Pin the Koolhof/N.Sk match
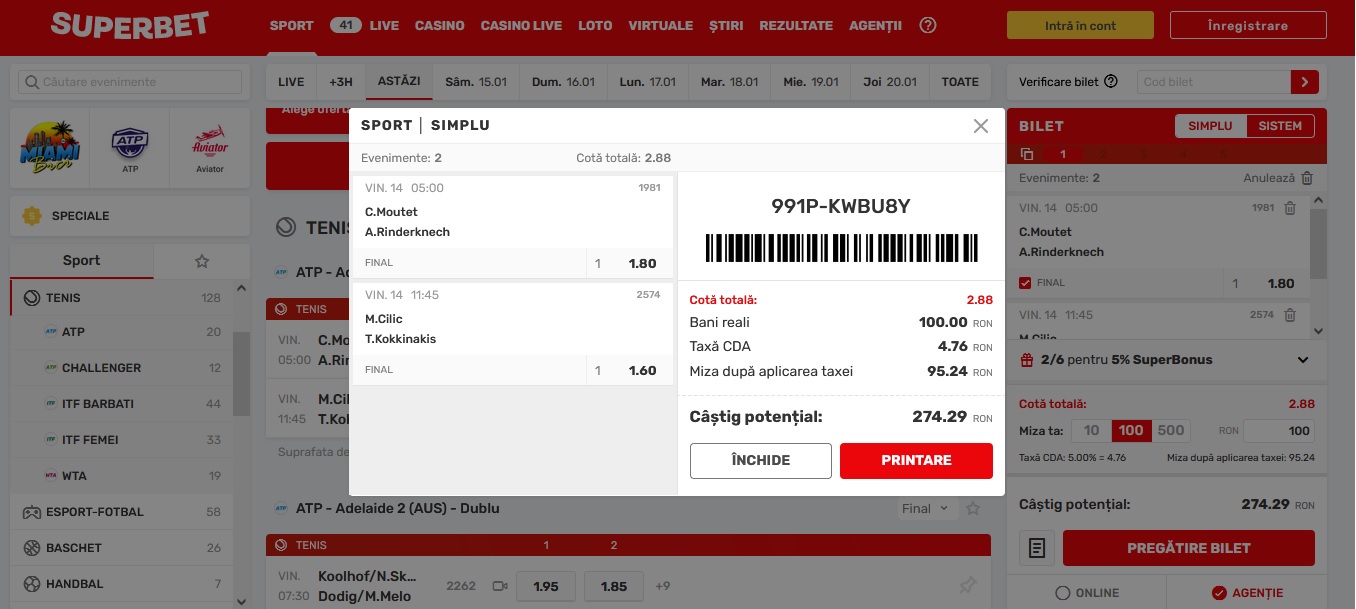Image resolution: width=1356 pixels, height=609 pixels. [967, 585]
